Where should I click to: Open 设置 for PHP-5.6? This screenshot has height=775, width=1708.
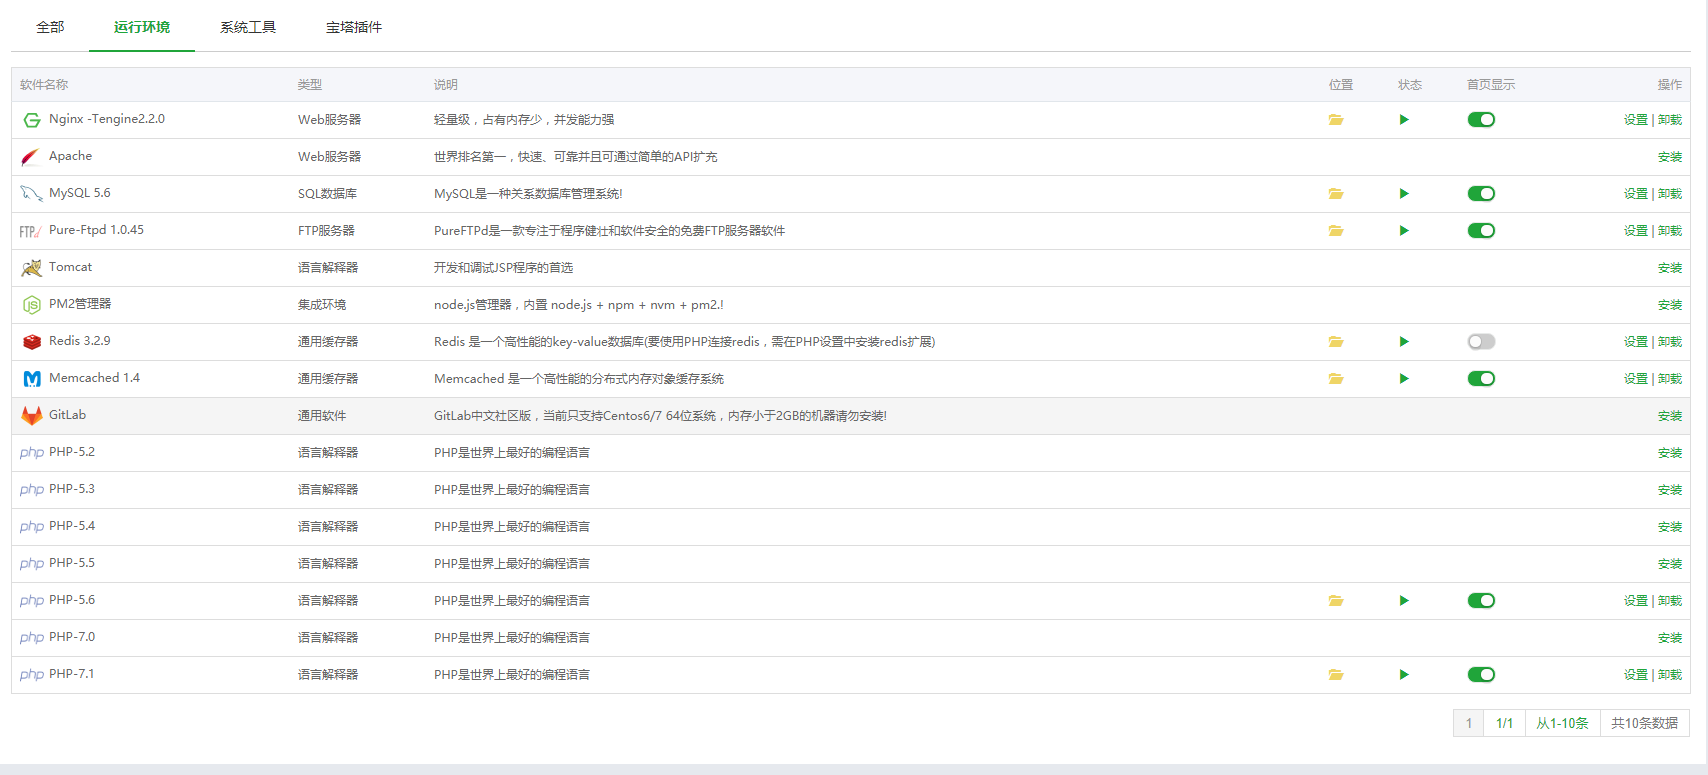pos(1636,601)
